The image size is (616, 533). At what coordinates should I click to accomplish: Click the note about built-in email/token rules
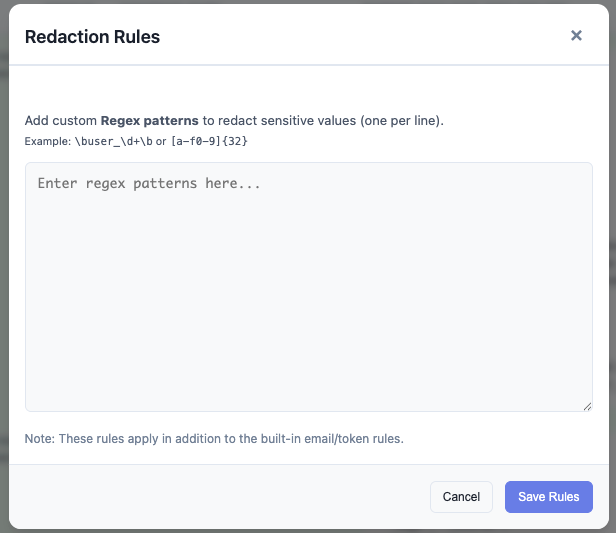coord(214,439)
